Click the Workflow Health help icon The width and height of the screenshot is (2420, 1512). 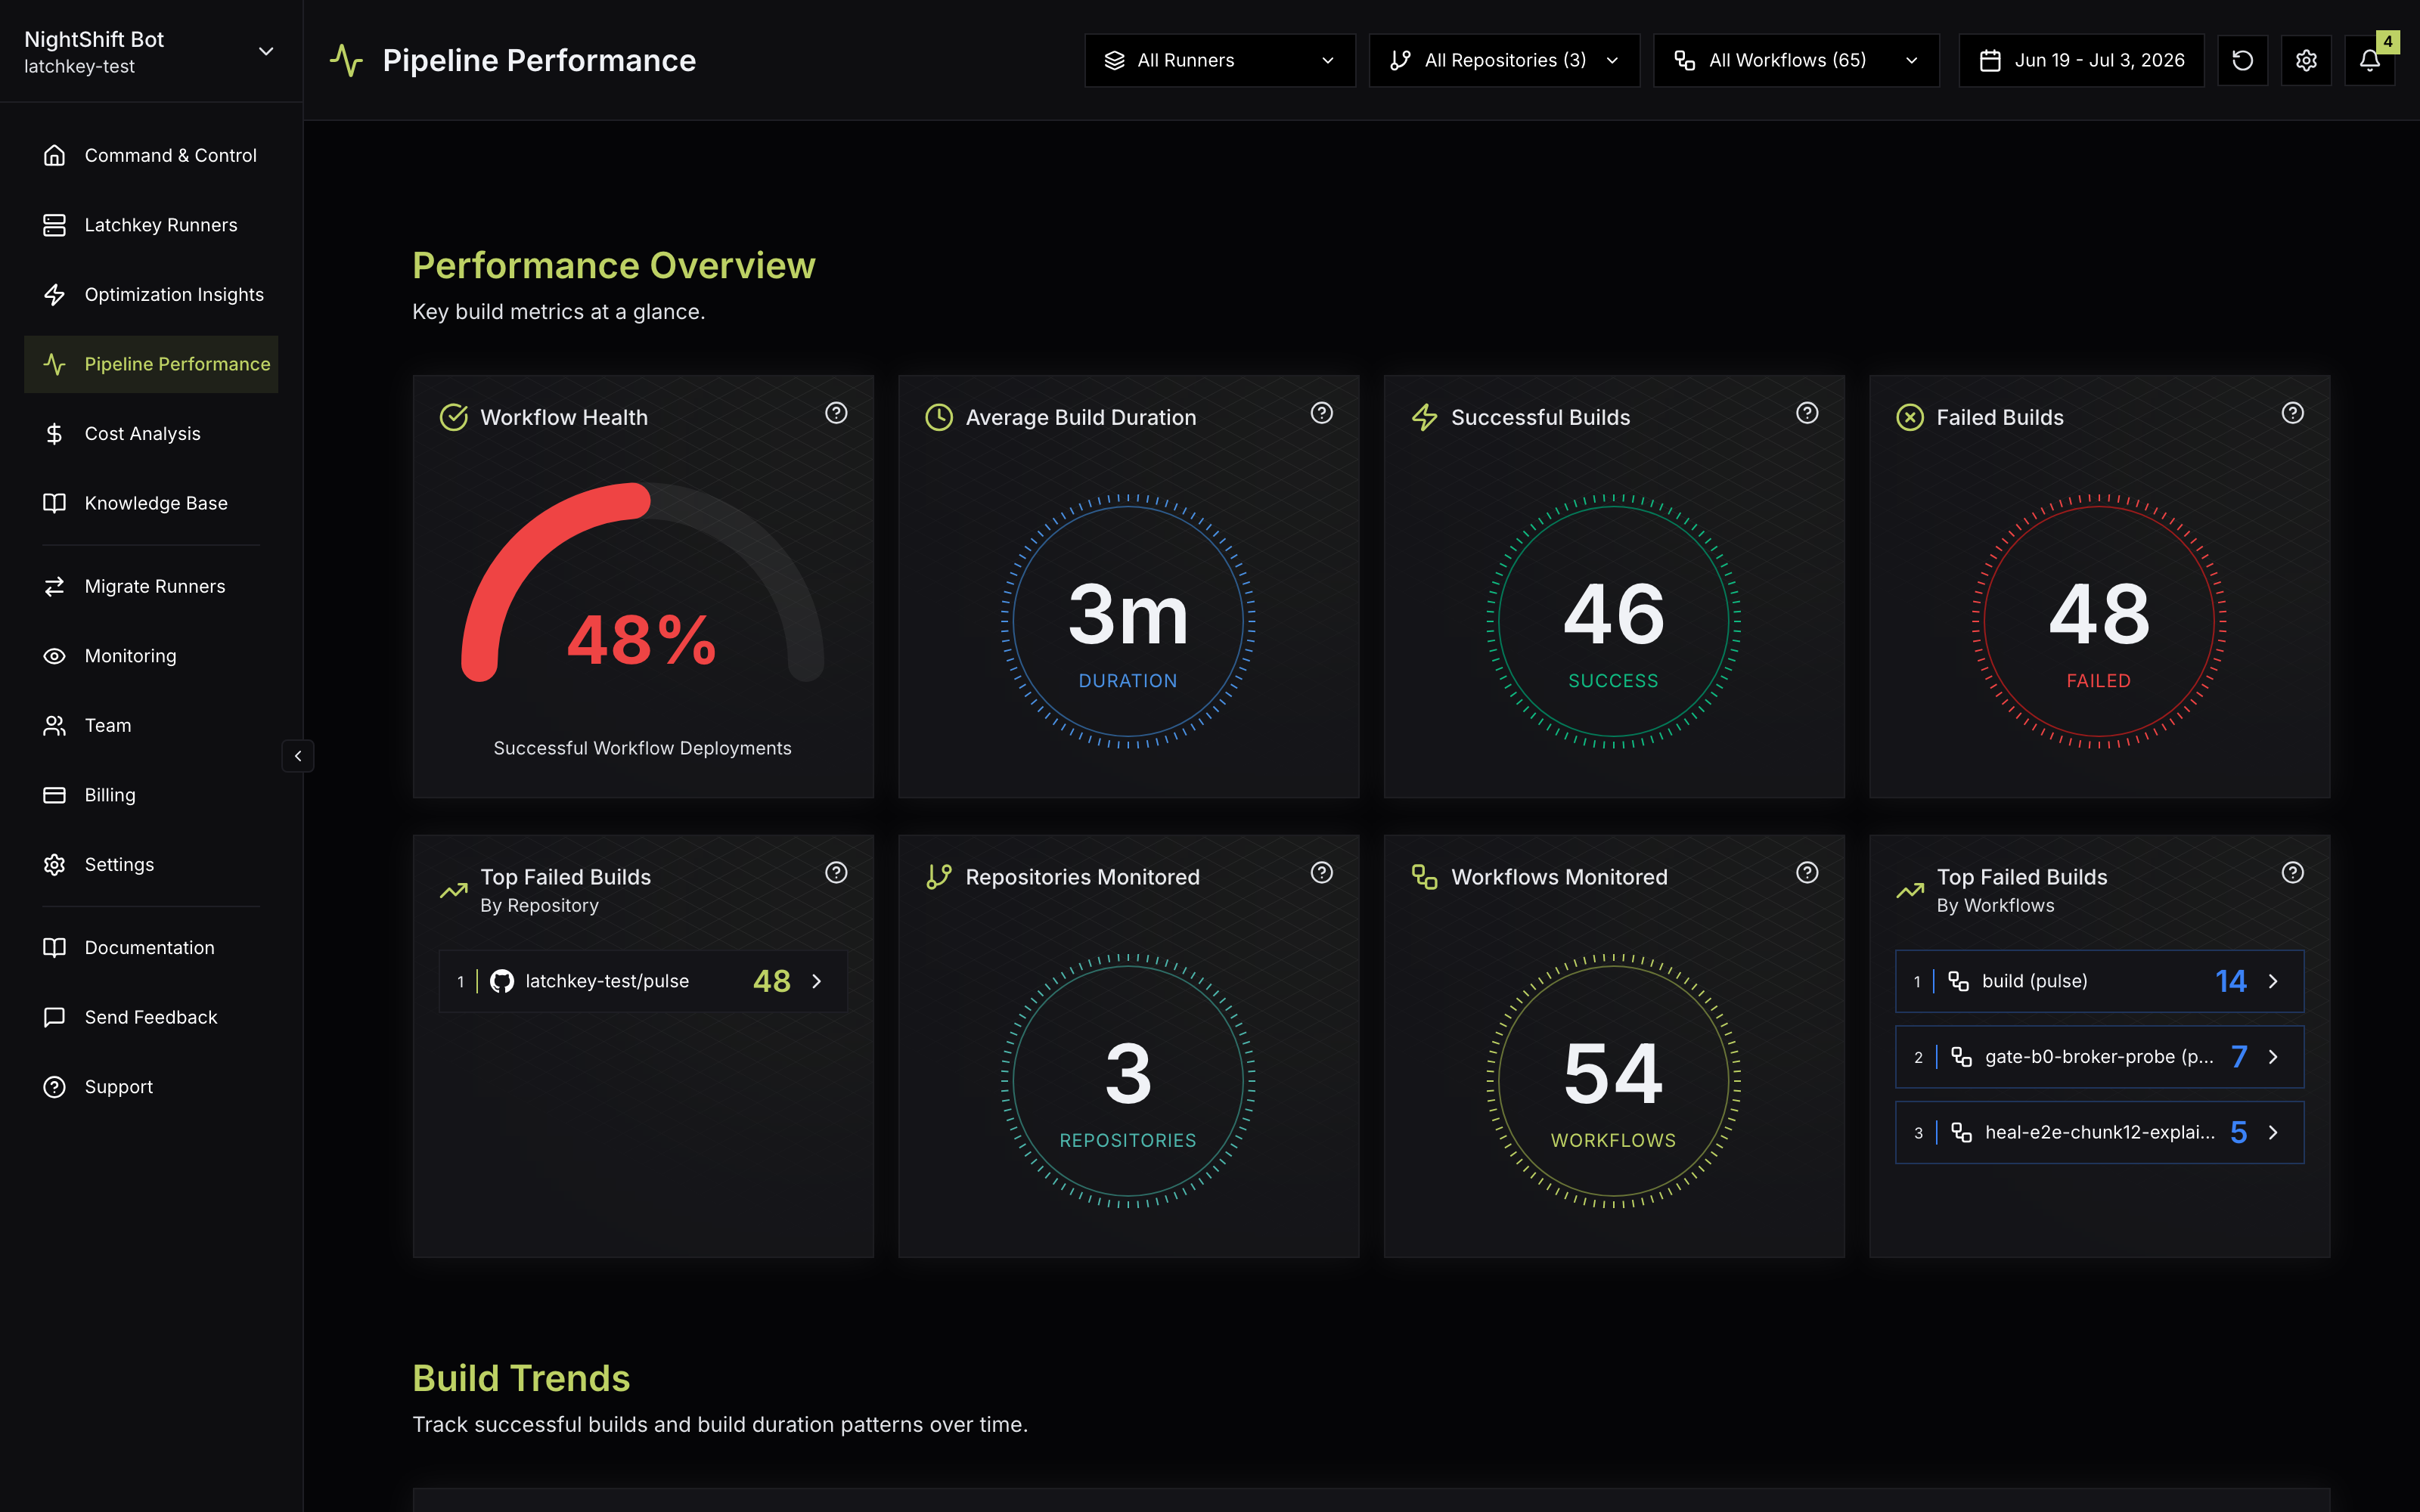tap(836, 413)
